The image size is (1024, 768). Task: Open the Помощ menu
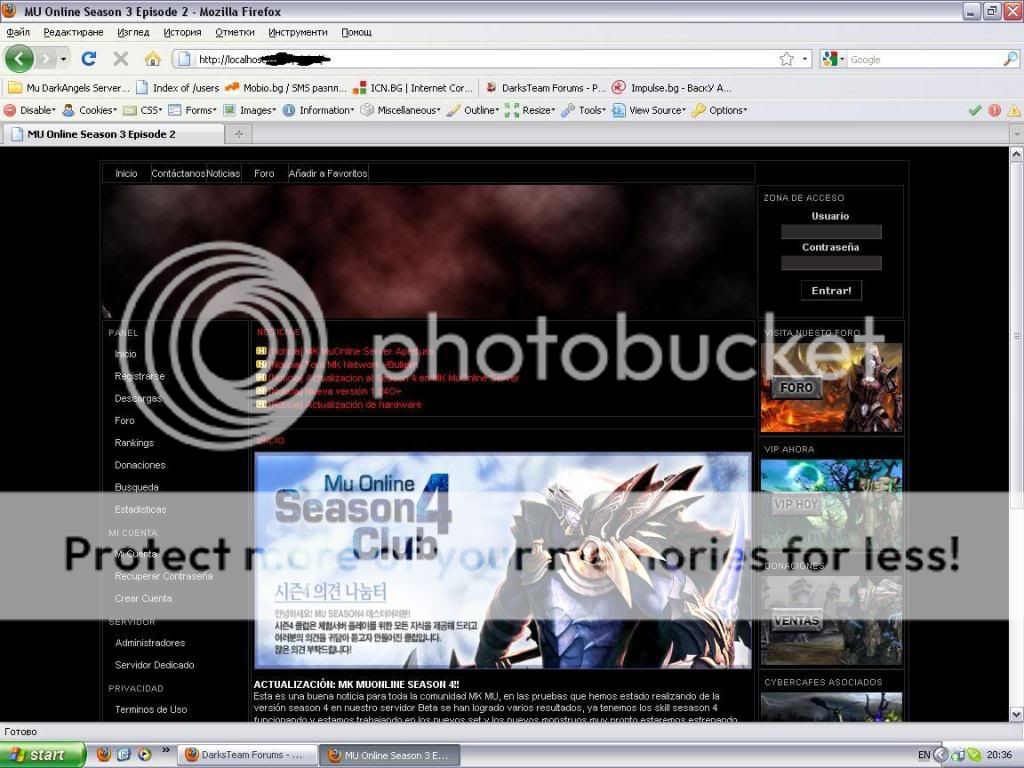[357, 32]
